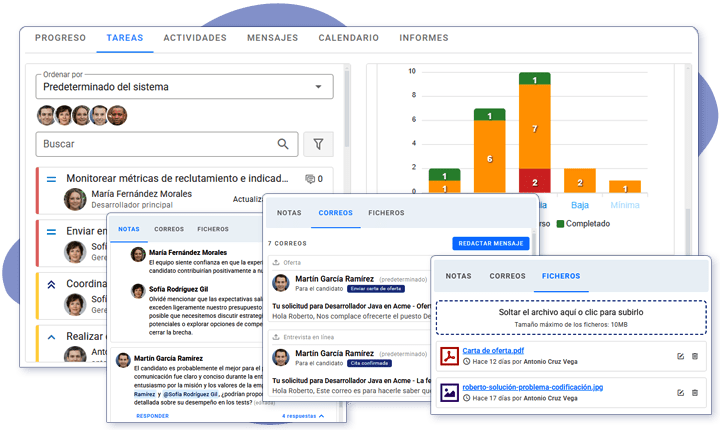This screenshot has width=720, height=430.
Task: Click the filter funnel icon beside search
Action: pos(318,145)
